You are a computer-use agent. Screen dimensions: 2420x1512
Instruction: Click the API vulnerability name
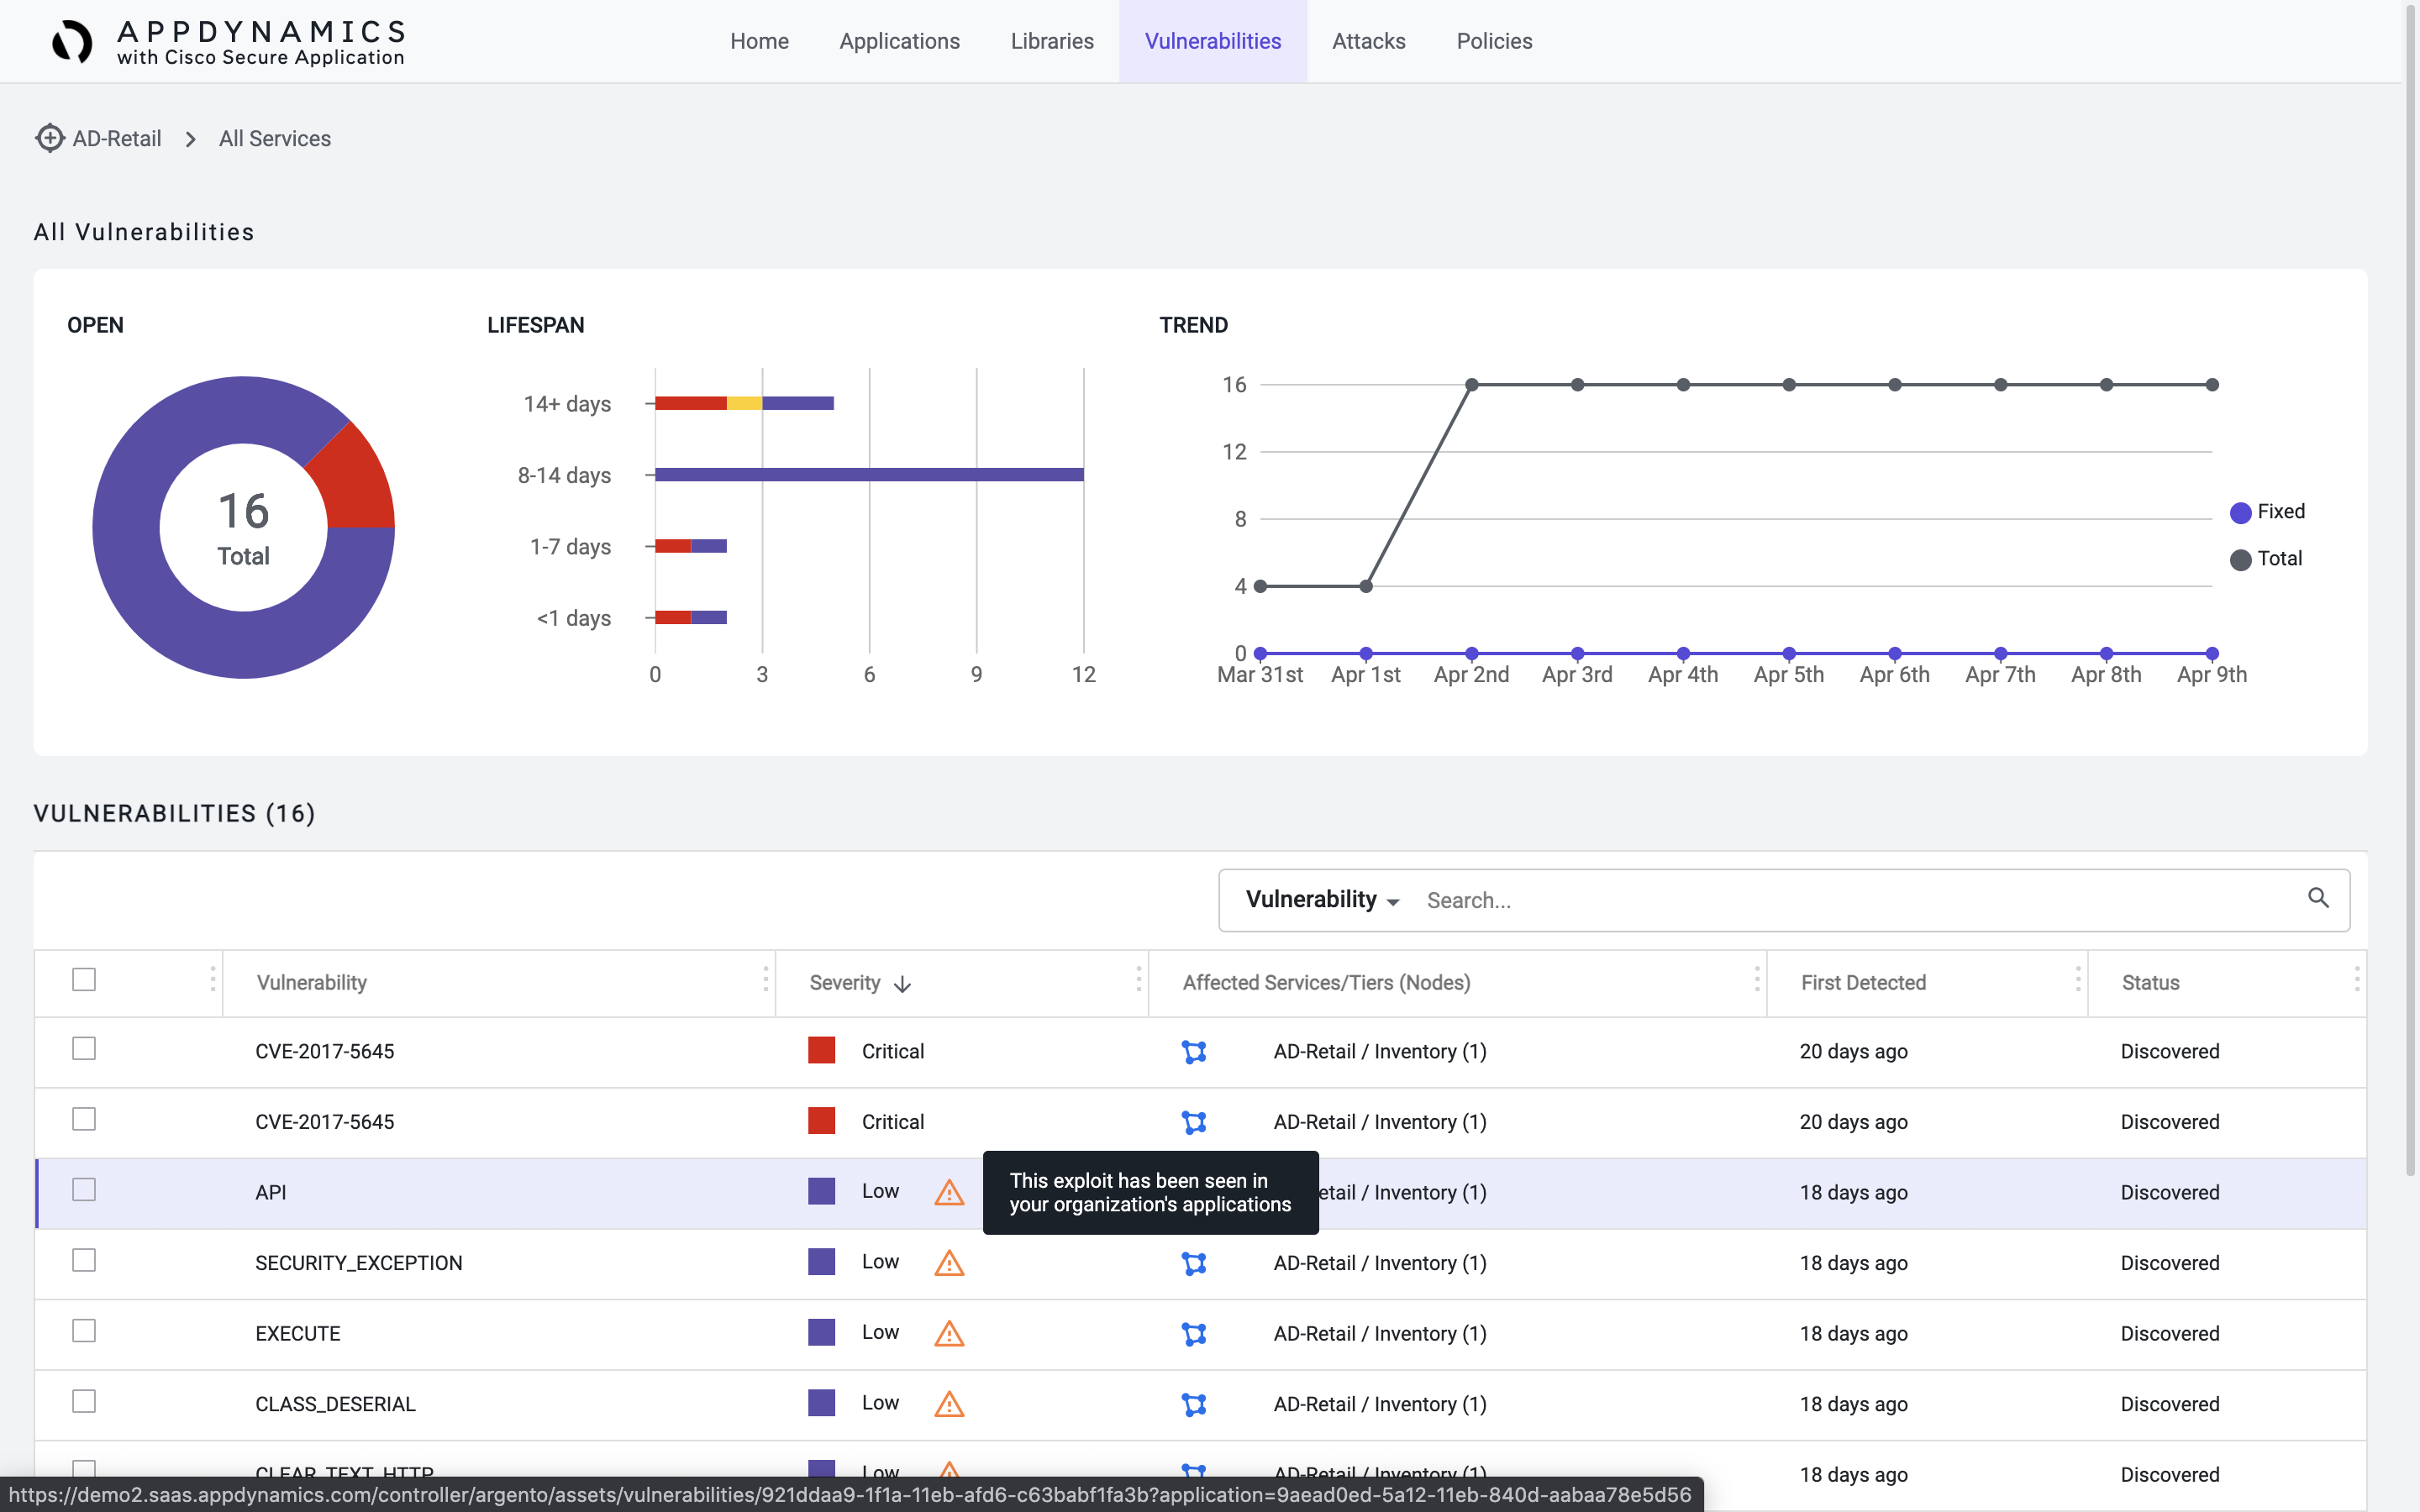[271, 1193]
